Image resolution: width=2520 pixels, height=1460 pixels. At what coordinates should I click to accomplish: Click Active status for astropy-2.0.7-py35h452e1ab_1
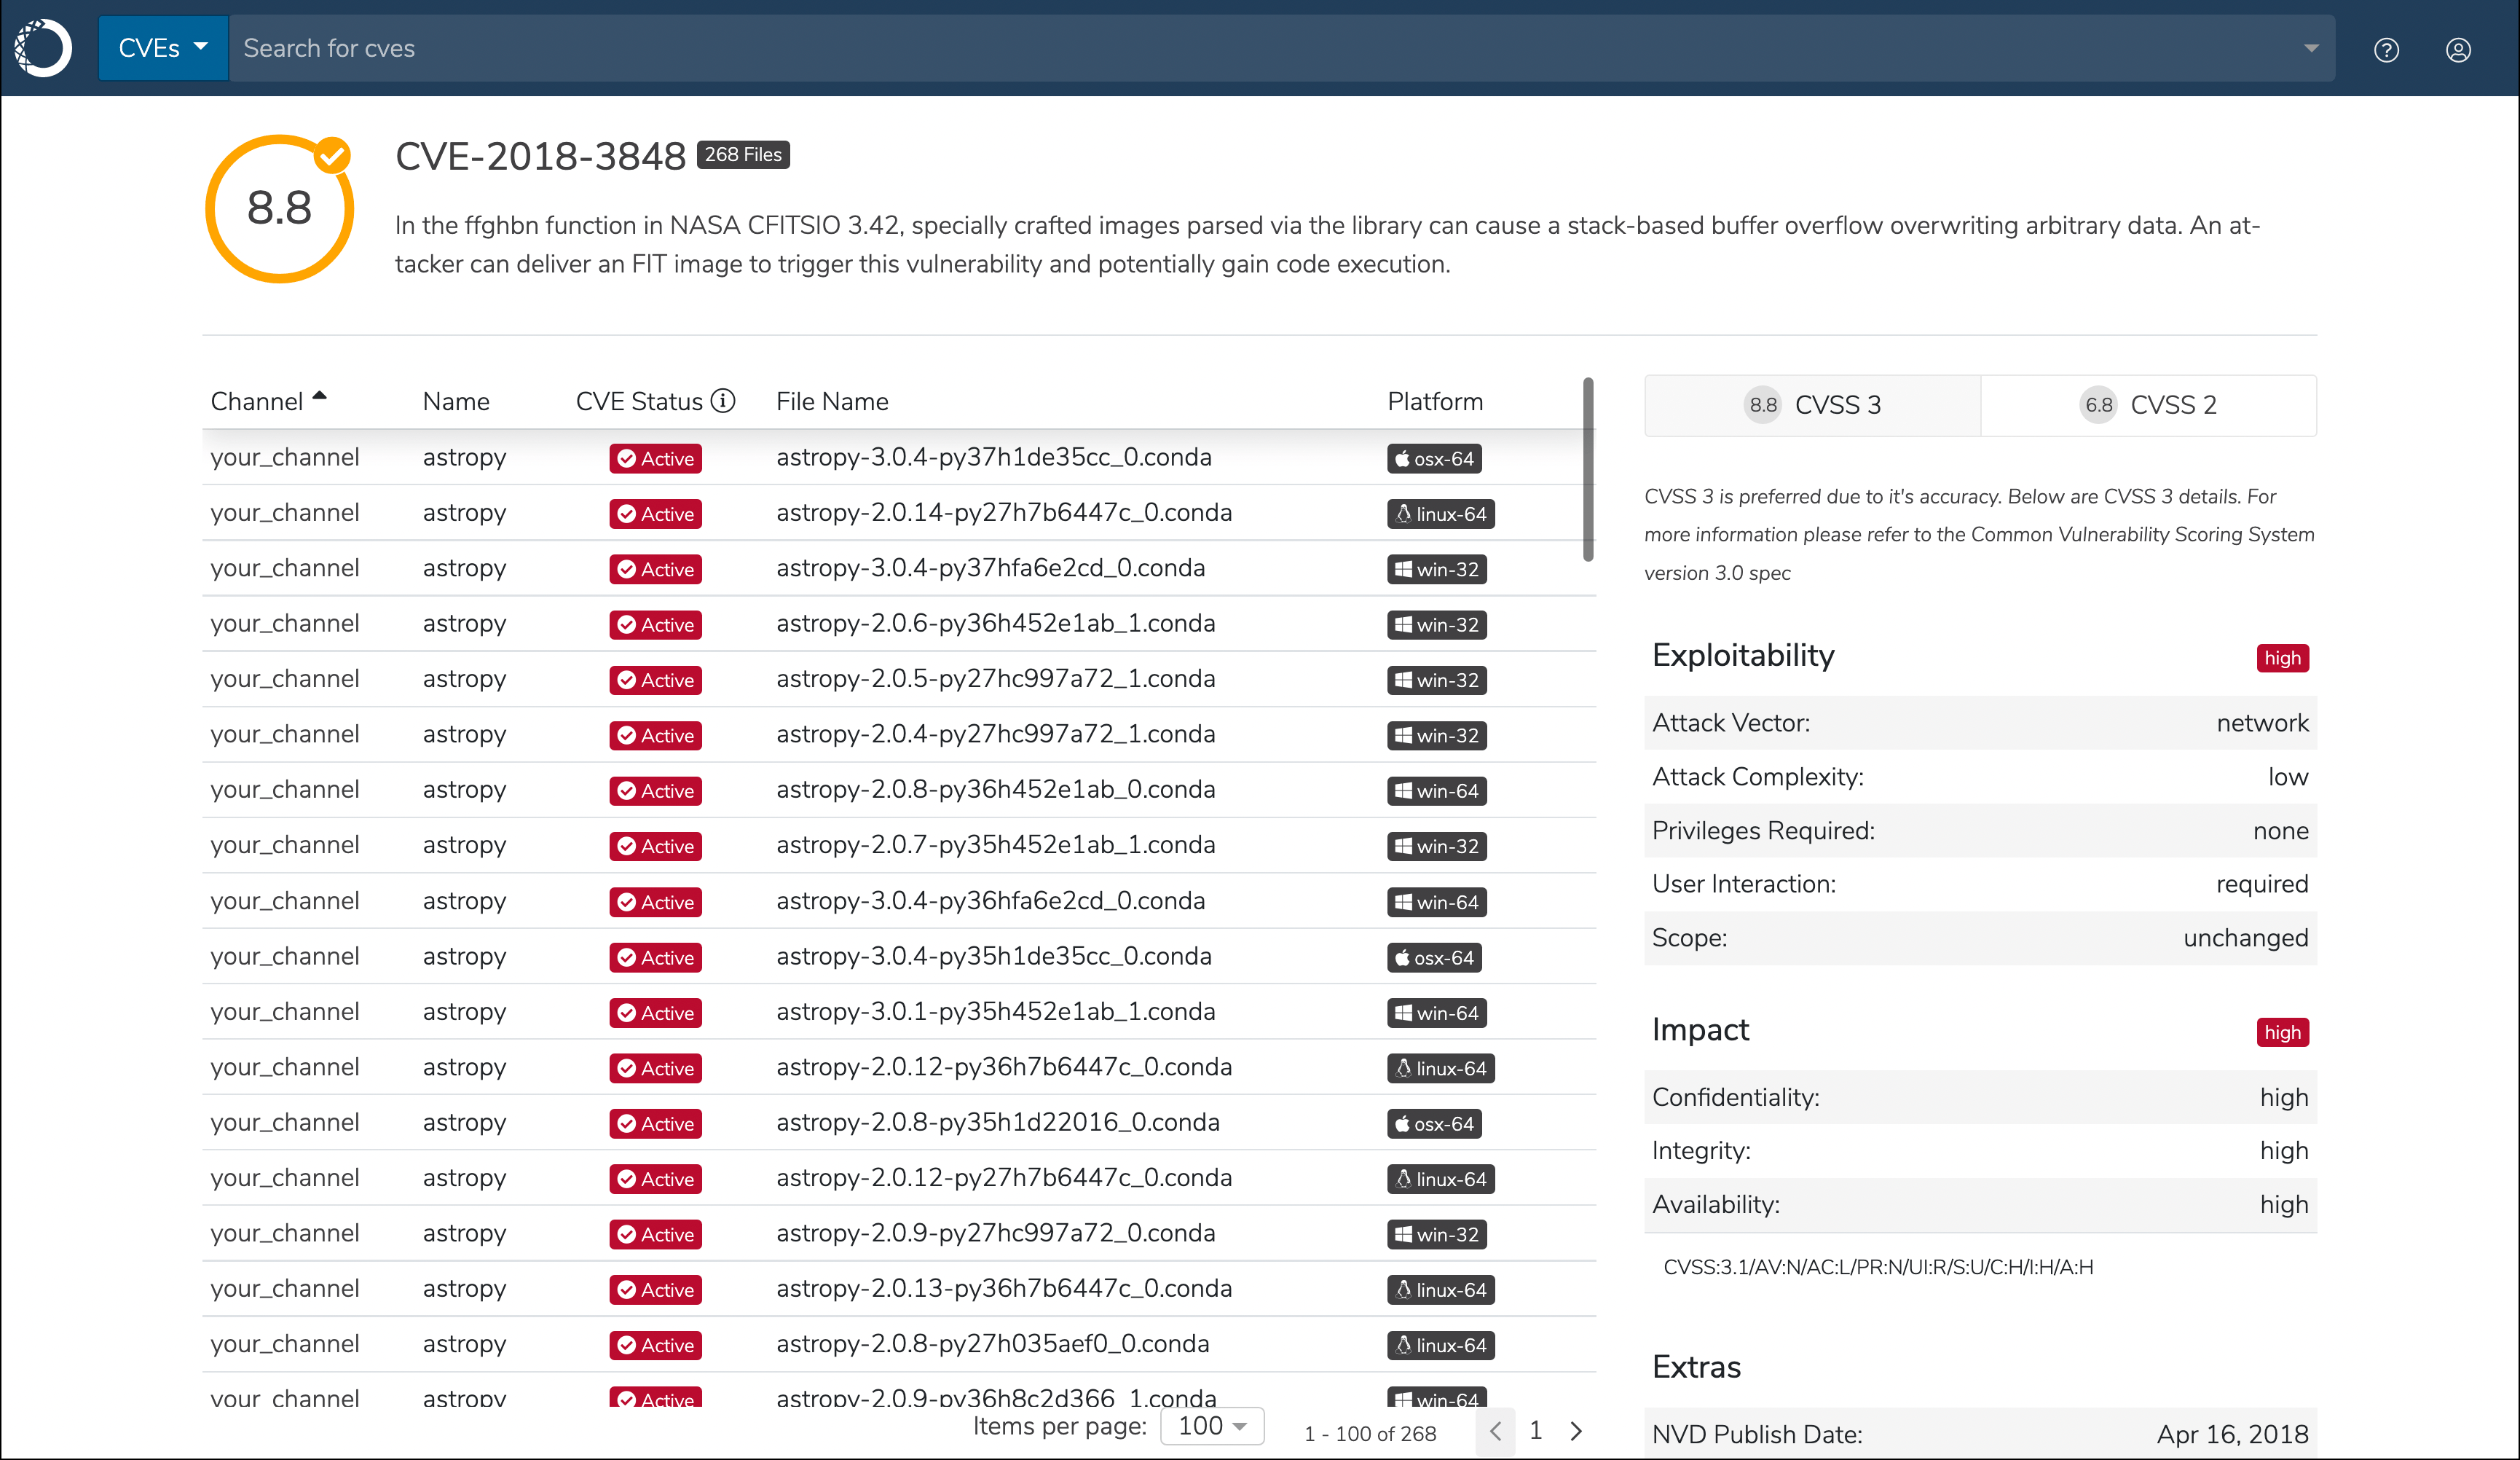[x=655, y=846]
